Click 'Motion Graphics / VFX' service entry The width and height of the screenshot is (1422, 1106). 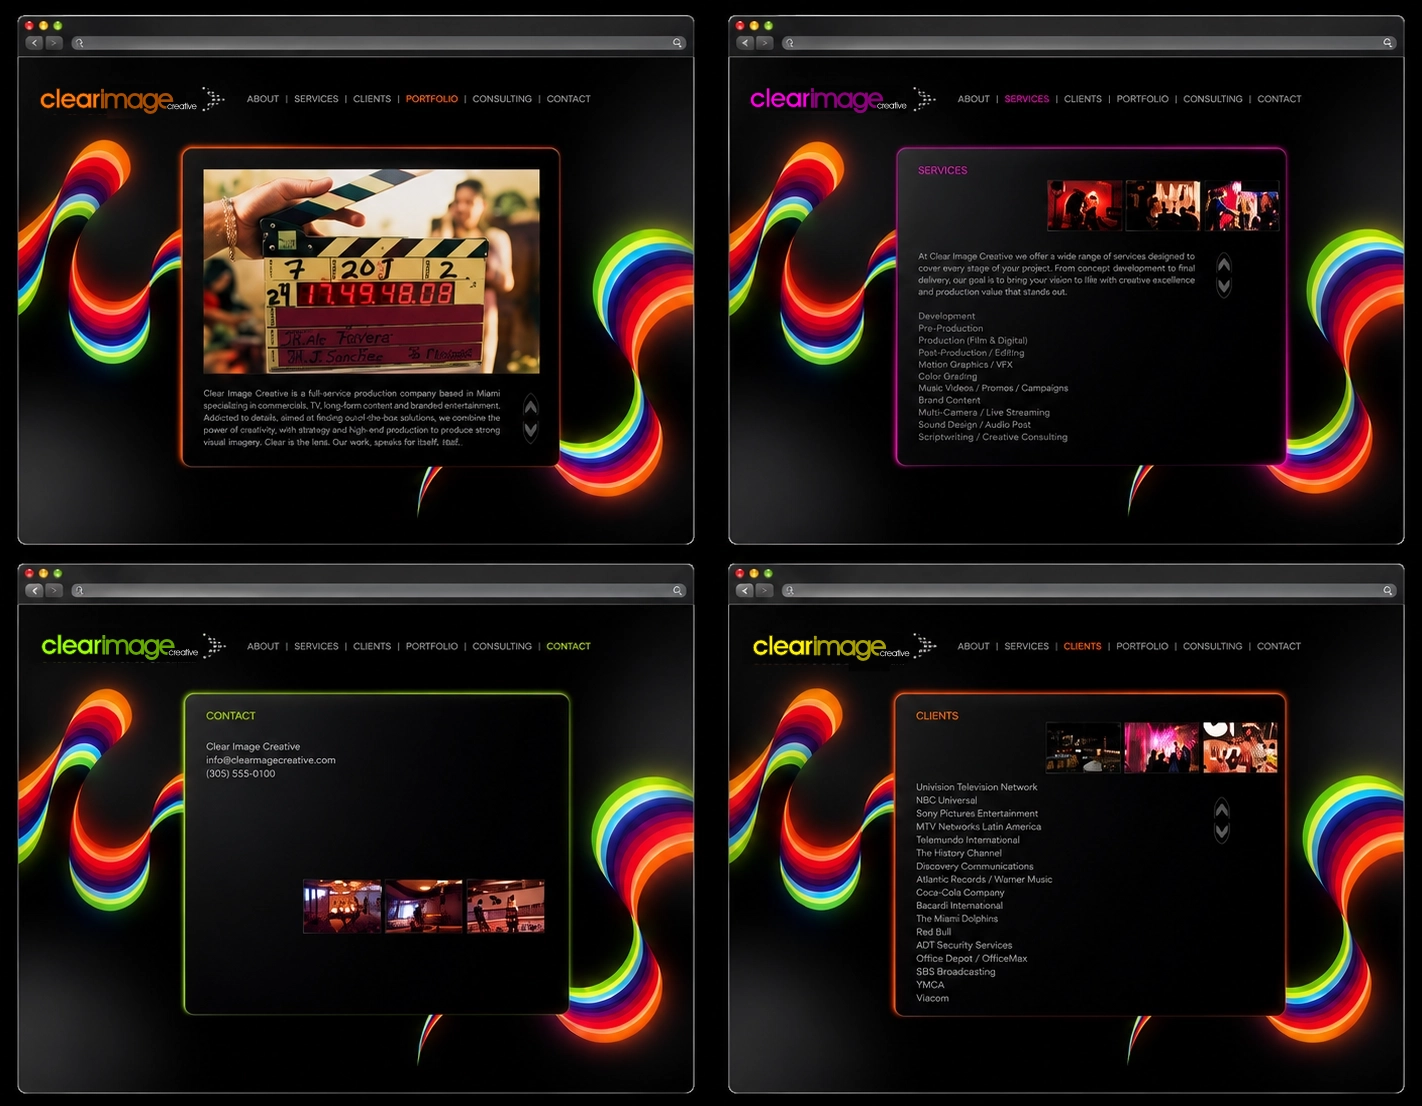965,364
